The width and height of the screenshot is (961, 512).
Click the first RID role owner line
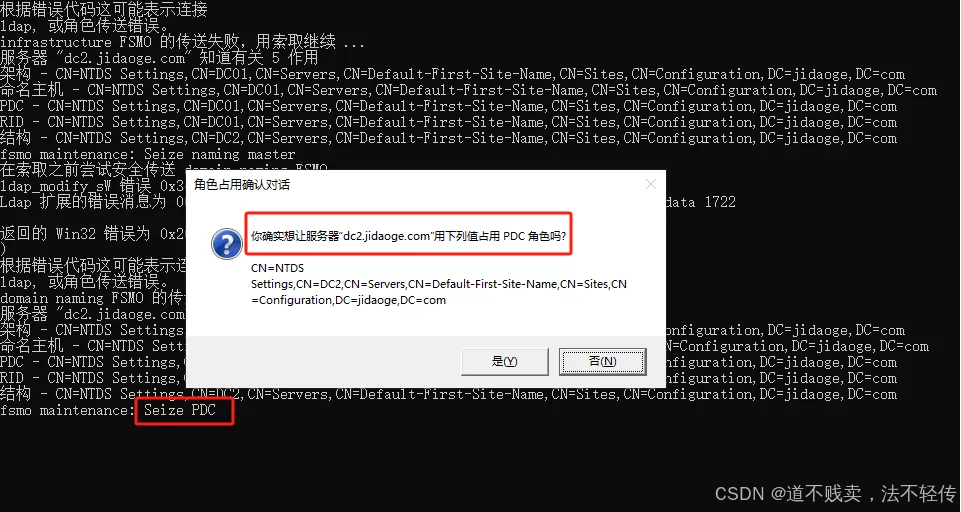tap(449, 122)
